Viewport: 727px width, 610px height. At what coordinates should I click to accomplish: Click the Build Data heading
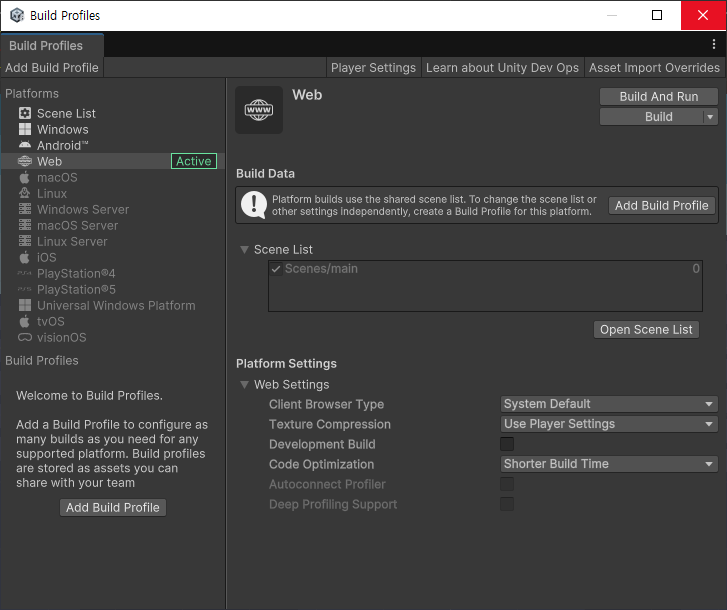coord(265,173)
